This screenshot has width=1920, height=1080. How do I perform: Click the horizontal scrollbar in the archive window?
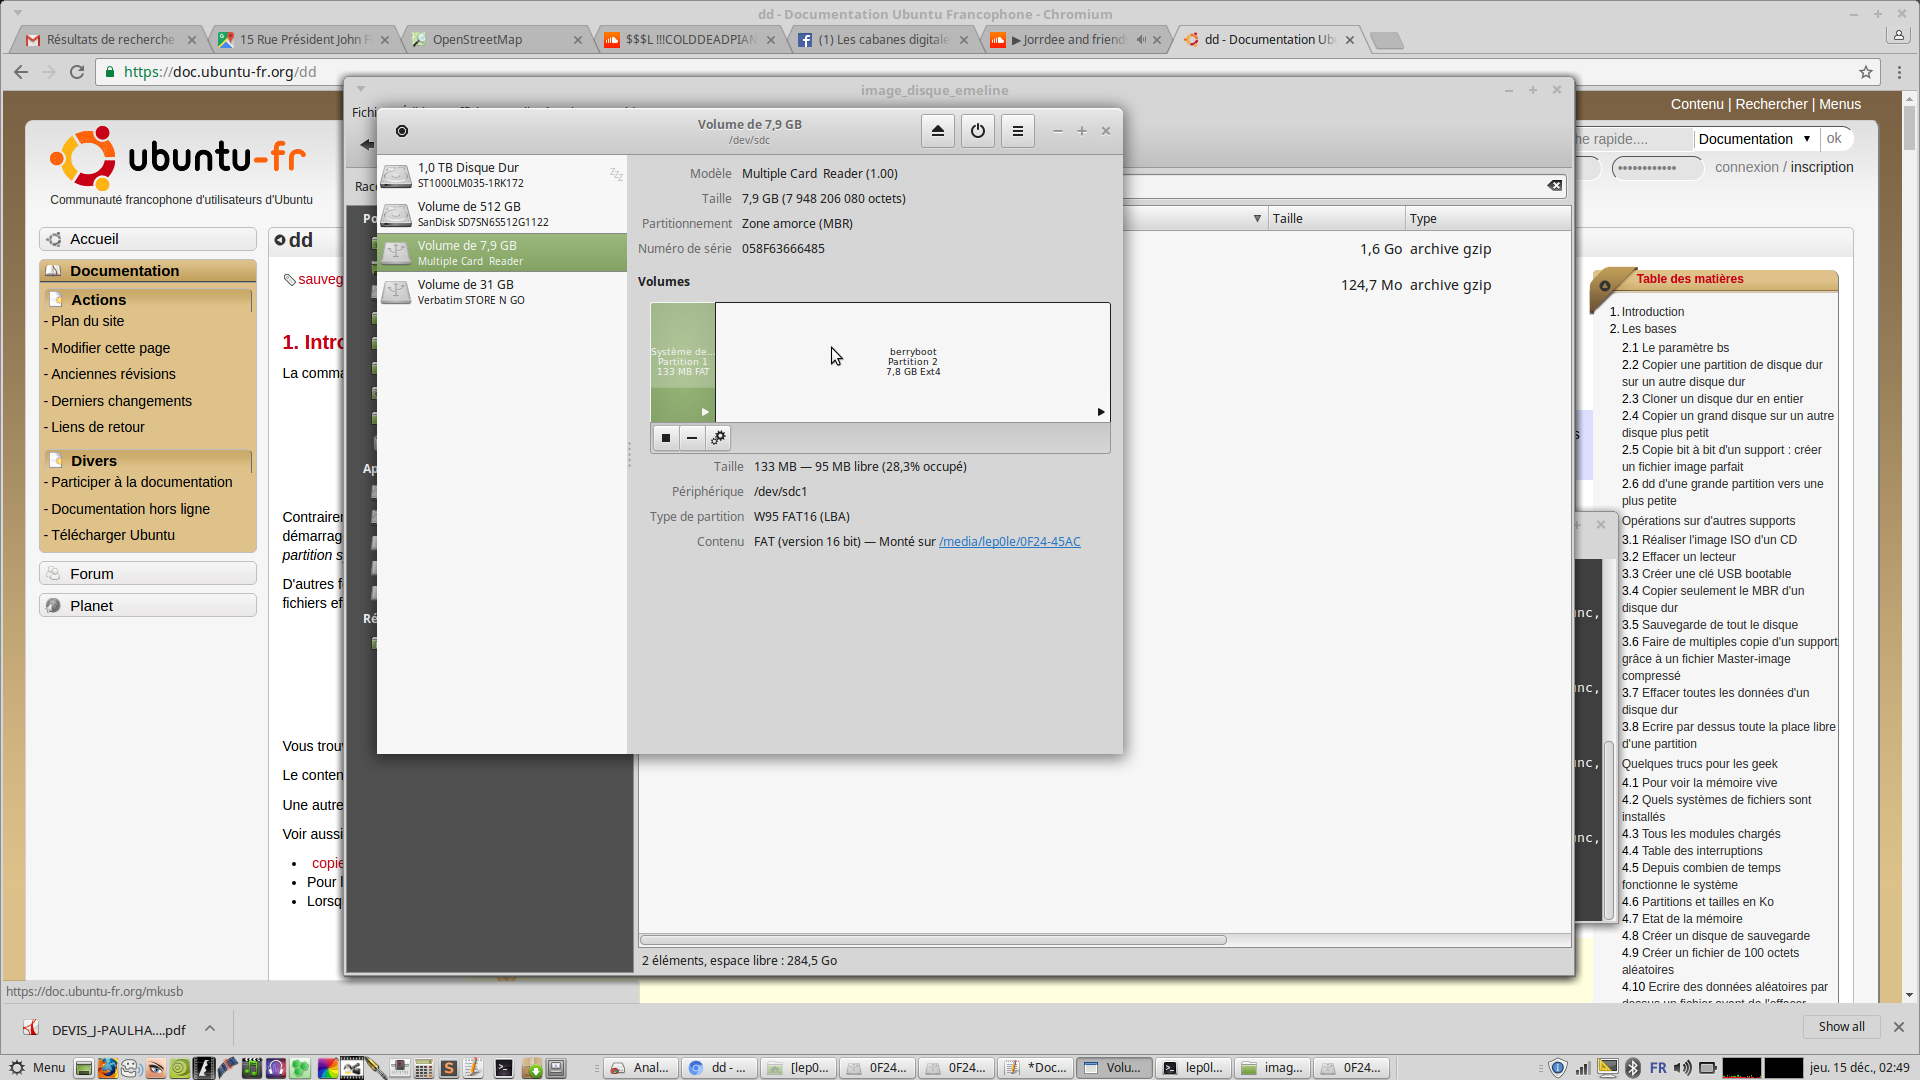(x=932, y=940)
